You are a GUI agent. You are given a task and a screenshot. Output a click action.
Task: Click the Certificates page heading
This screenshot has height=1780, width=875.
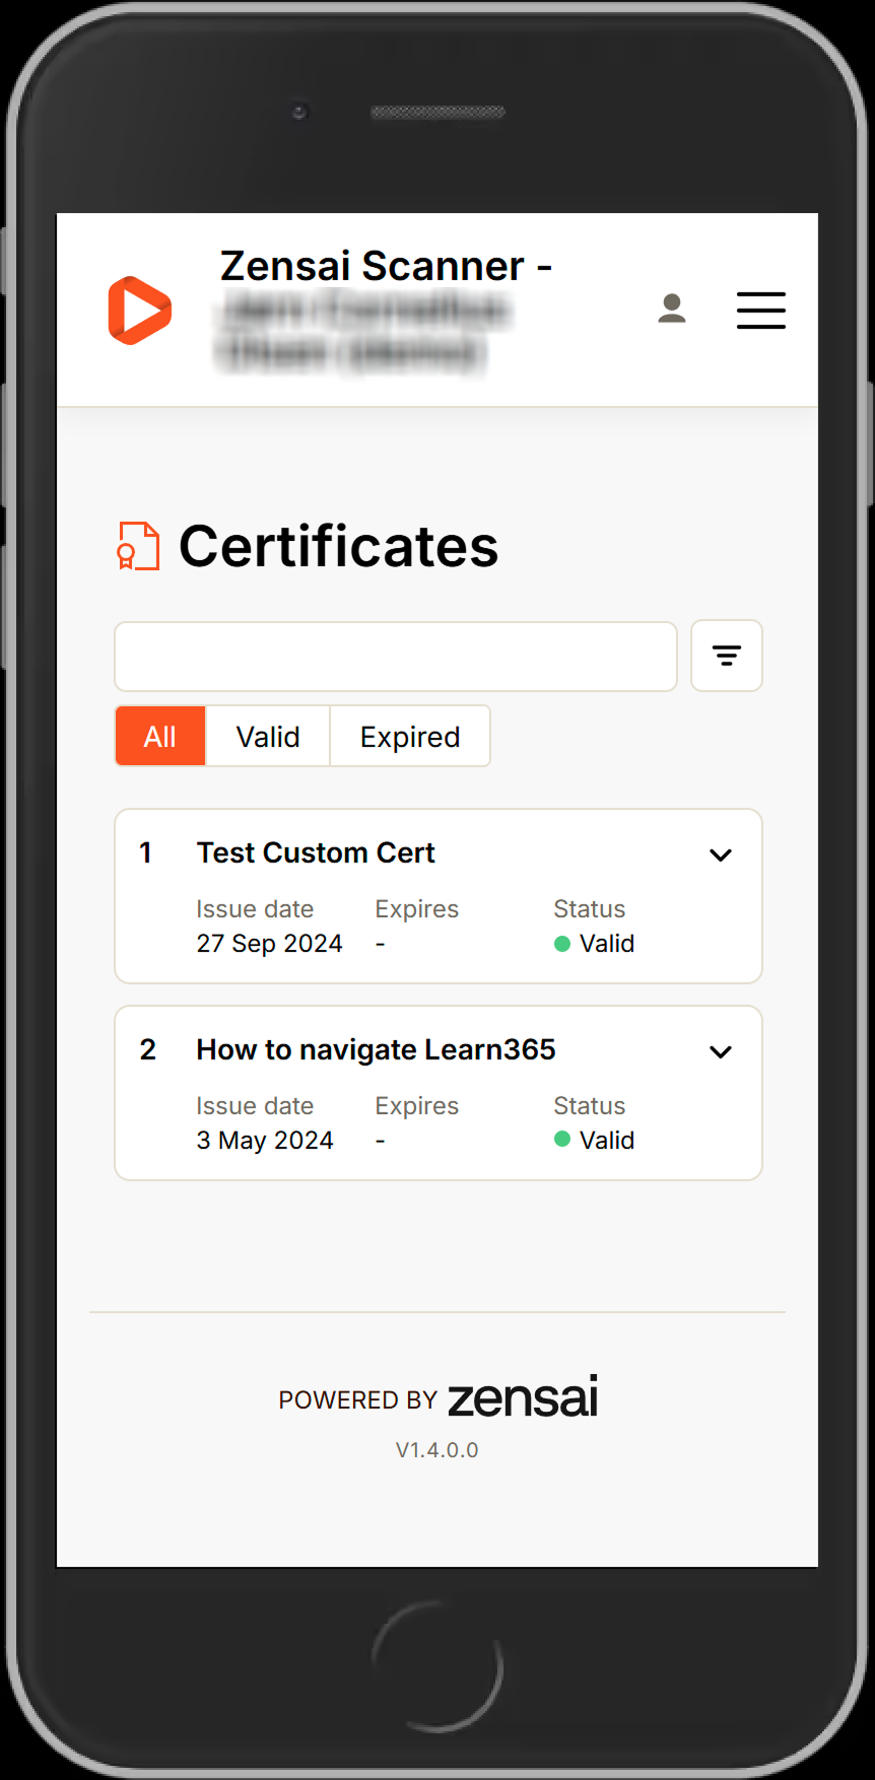tap(339, 547)
